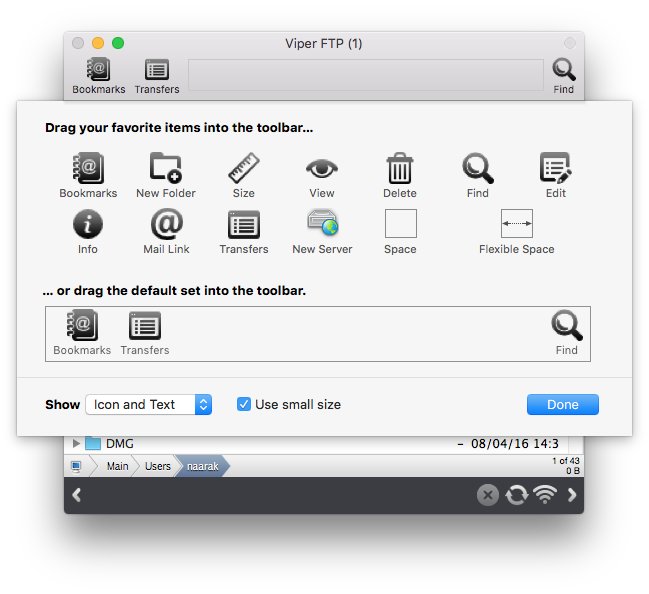Image resolution: width=649 pixels, height=594 pixels.
Task: Click the Wi-Fi signal icon in the bottom bar
Action: pos(545,495)
